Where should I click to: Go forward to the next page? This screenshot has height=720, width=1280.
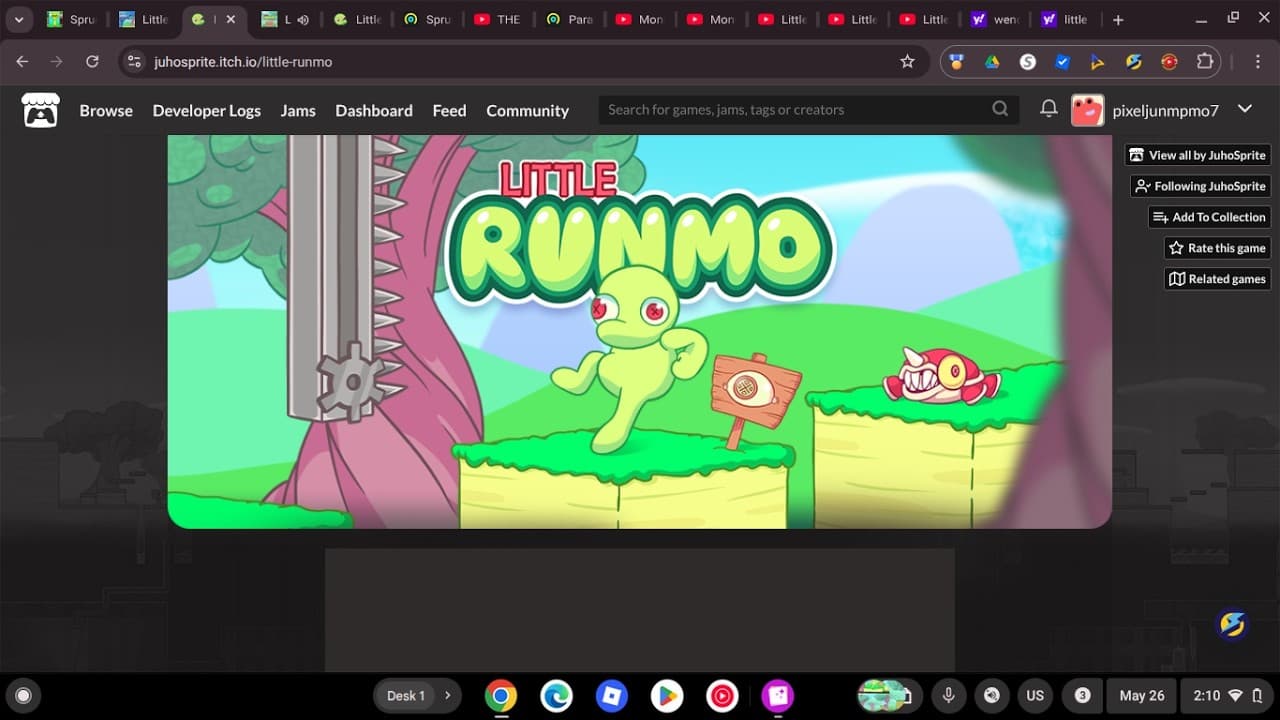point(57,61)
